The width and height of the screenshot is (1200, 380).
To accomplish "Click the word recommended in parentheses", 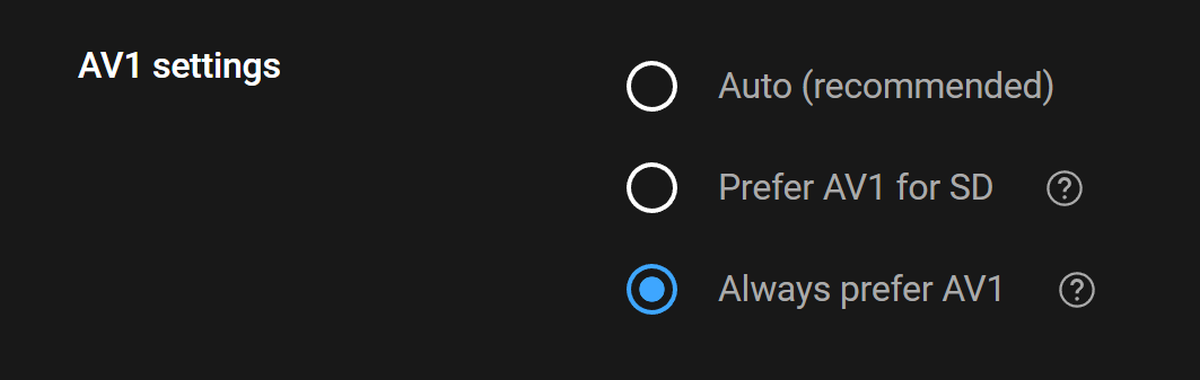I will (x=927, y=88).
